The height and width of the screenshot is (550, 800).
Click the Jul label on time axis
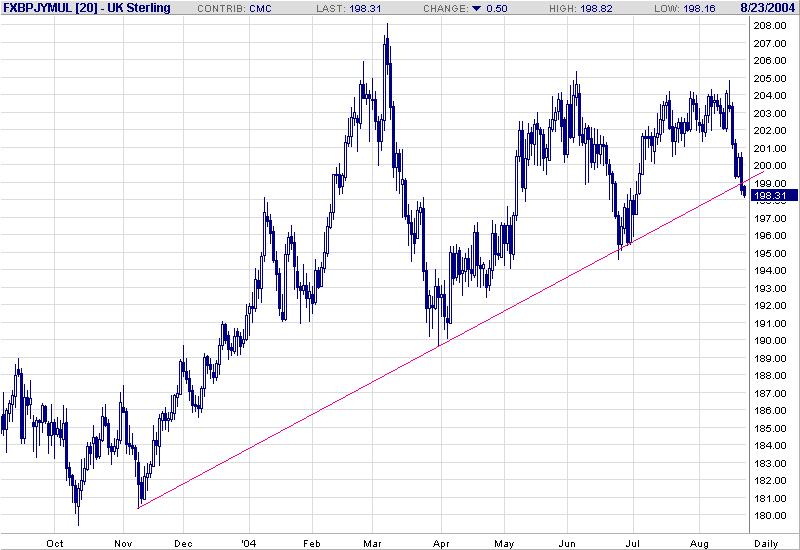633,543
